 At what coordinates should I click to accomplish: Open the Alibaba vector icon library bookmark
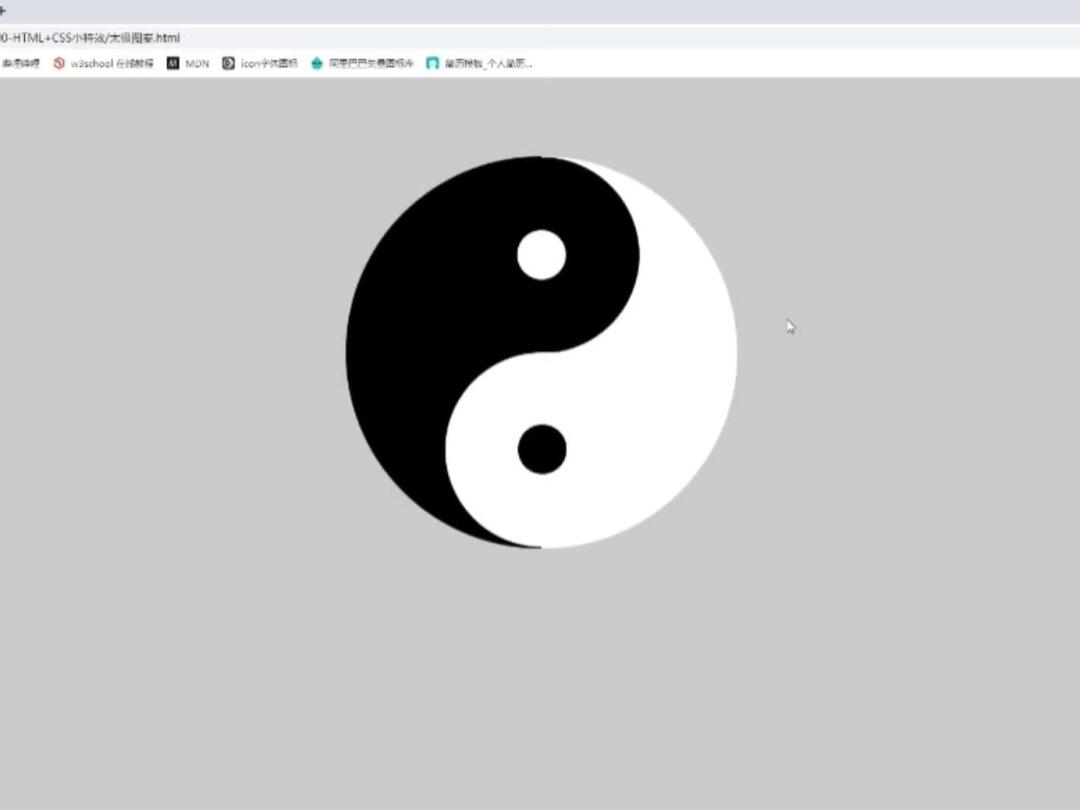362,63
